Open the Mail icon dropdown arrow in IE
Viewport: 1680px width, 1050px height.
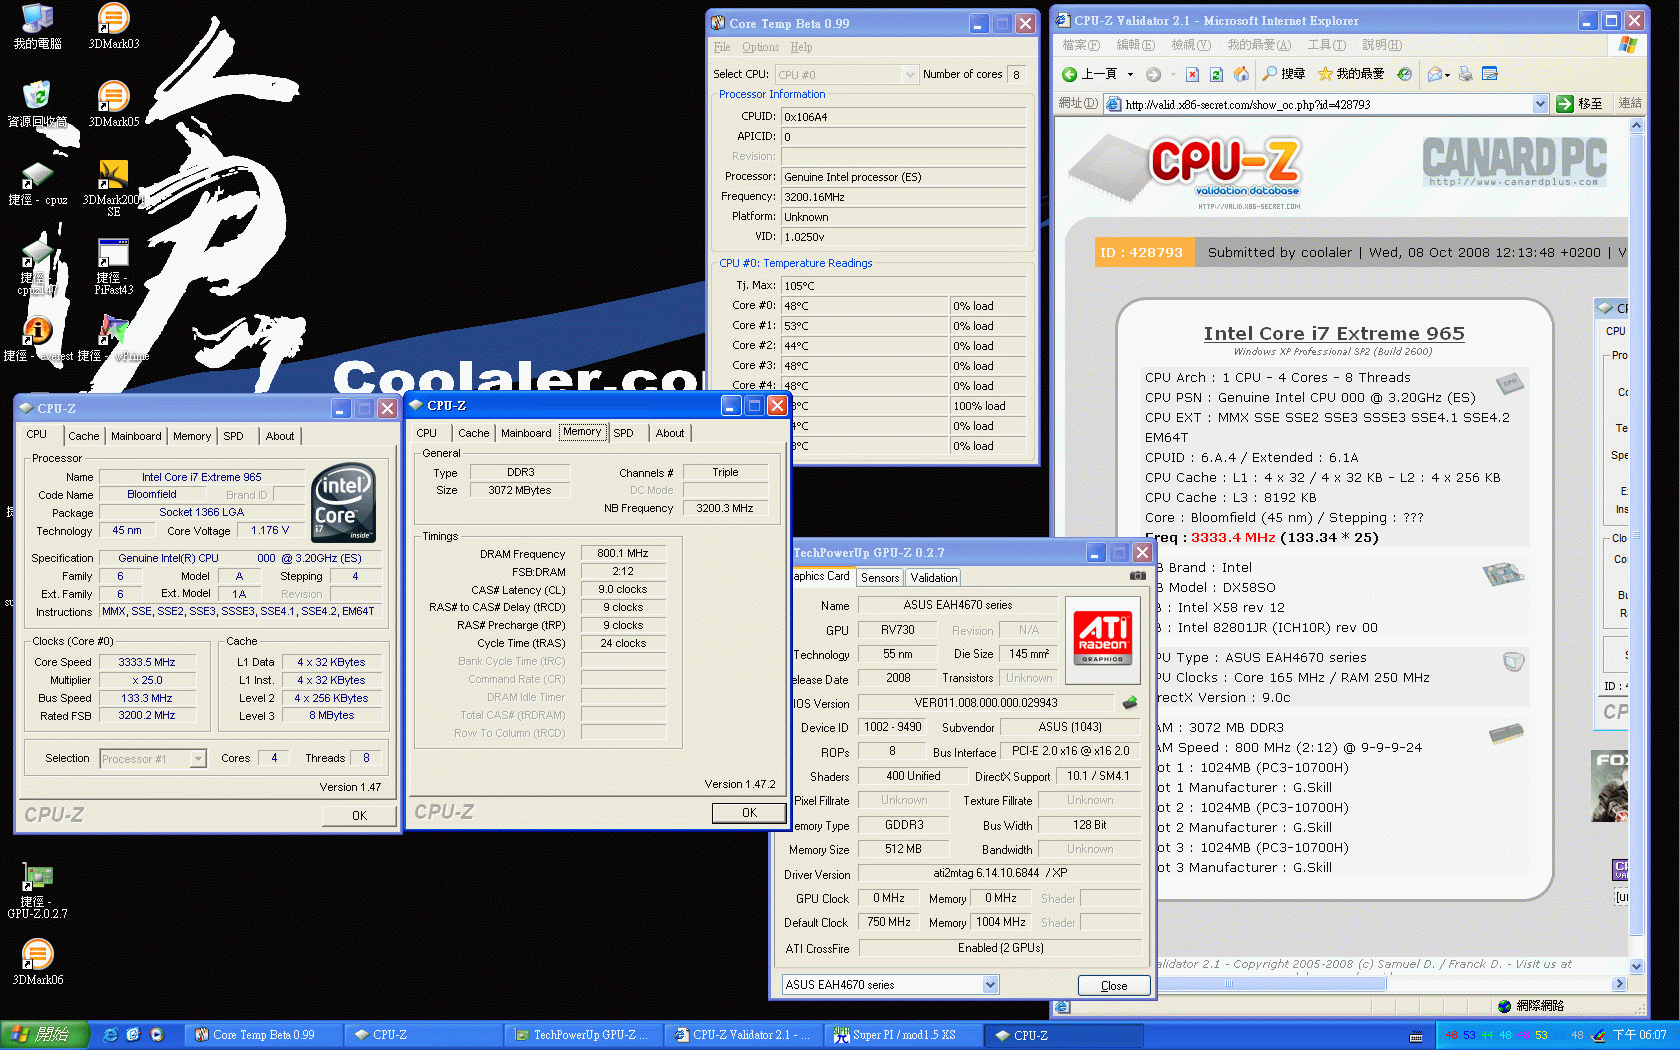pos(1447,75)
